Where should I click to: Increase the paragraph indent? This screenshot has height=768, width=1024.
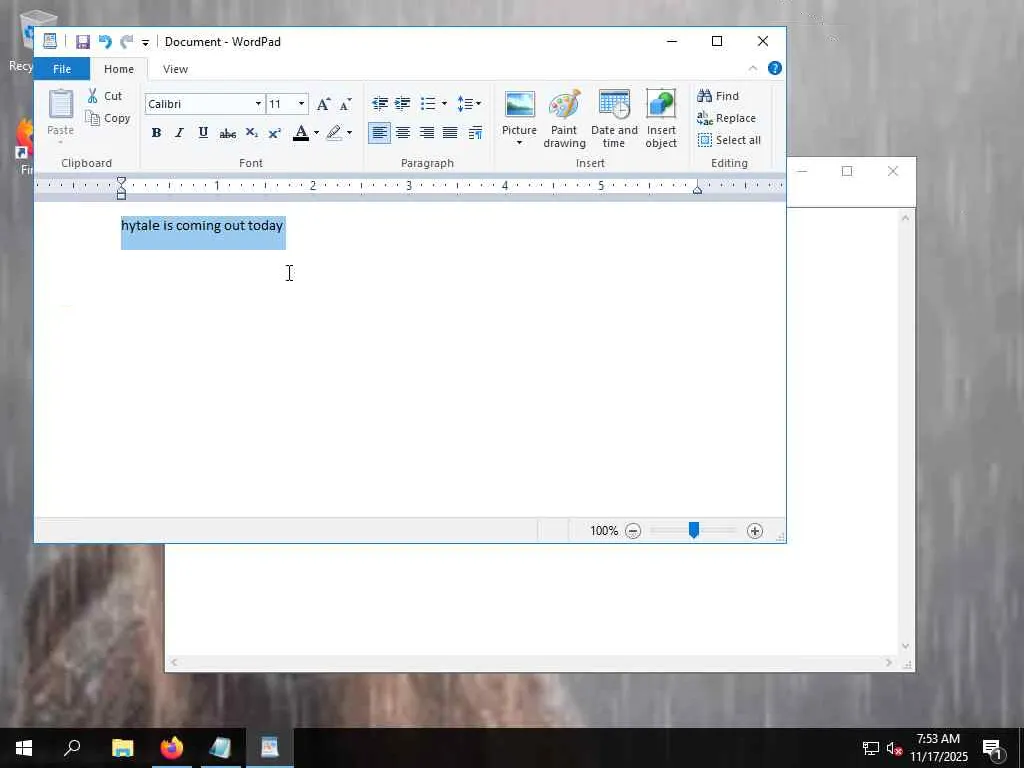(402, 103)
